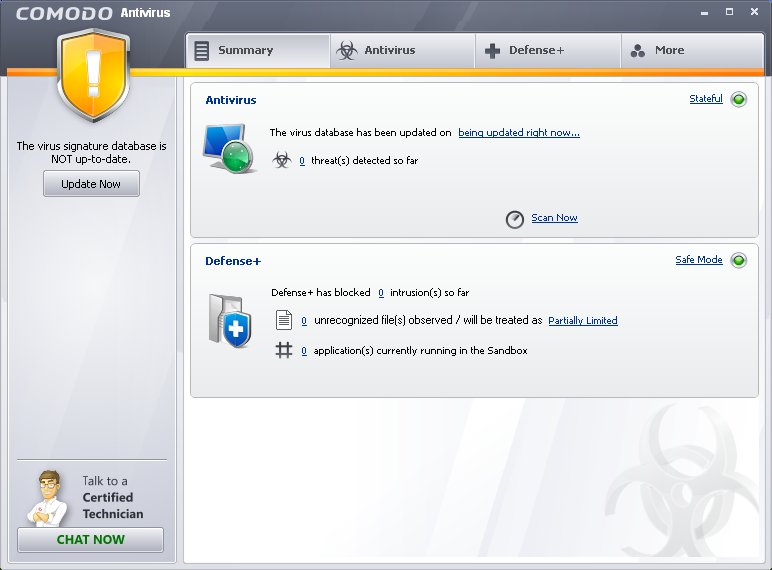Viewport: 772px width, 570px height.
Task: Click the green status light beside Stateful
Action: (x=739, y=99)
